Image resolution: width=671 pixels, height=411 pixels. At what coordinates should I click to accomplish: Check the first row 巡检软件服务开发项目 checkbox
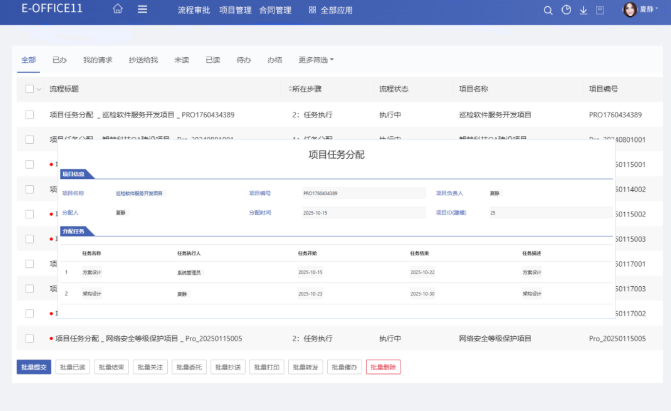(x=29, y=114)
